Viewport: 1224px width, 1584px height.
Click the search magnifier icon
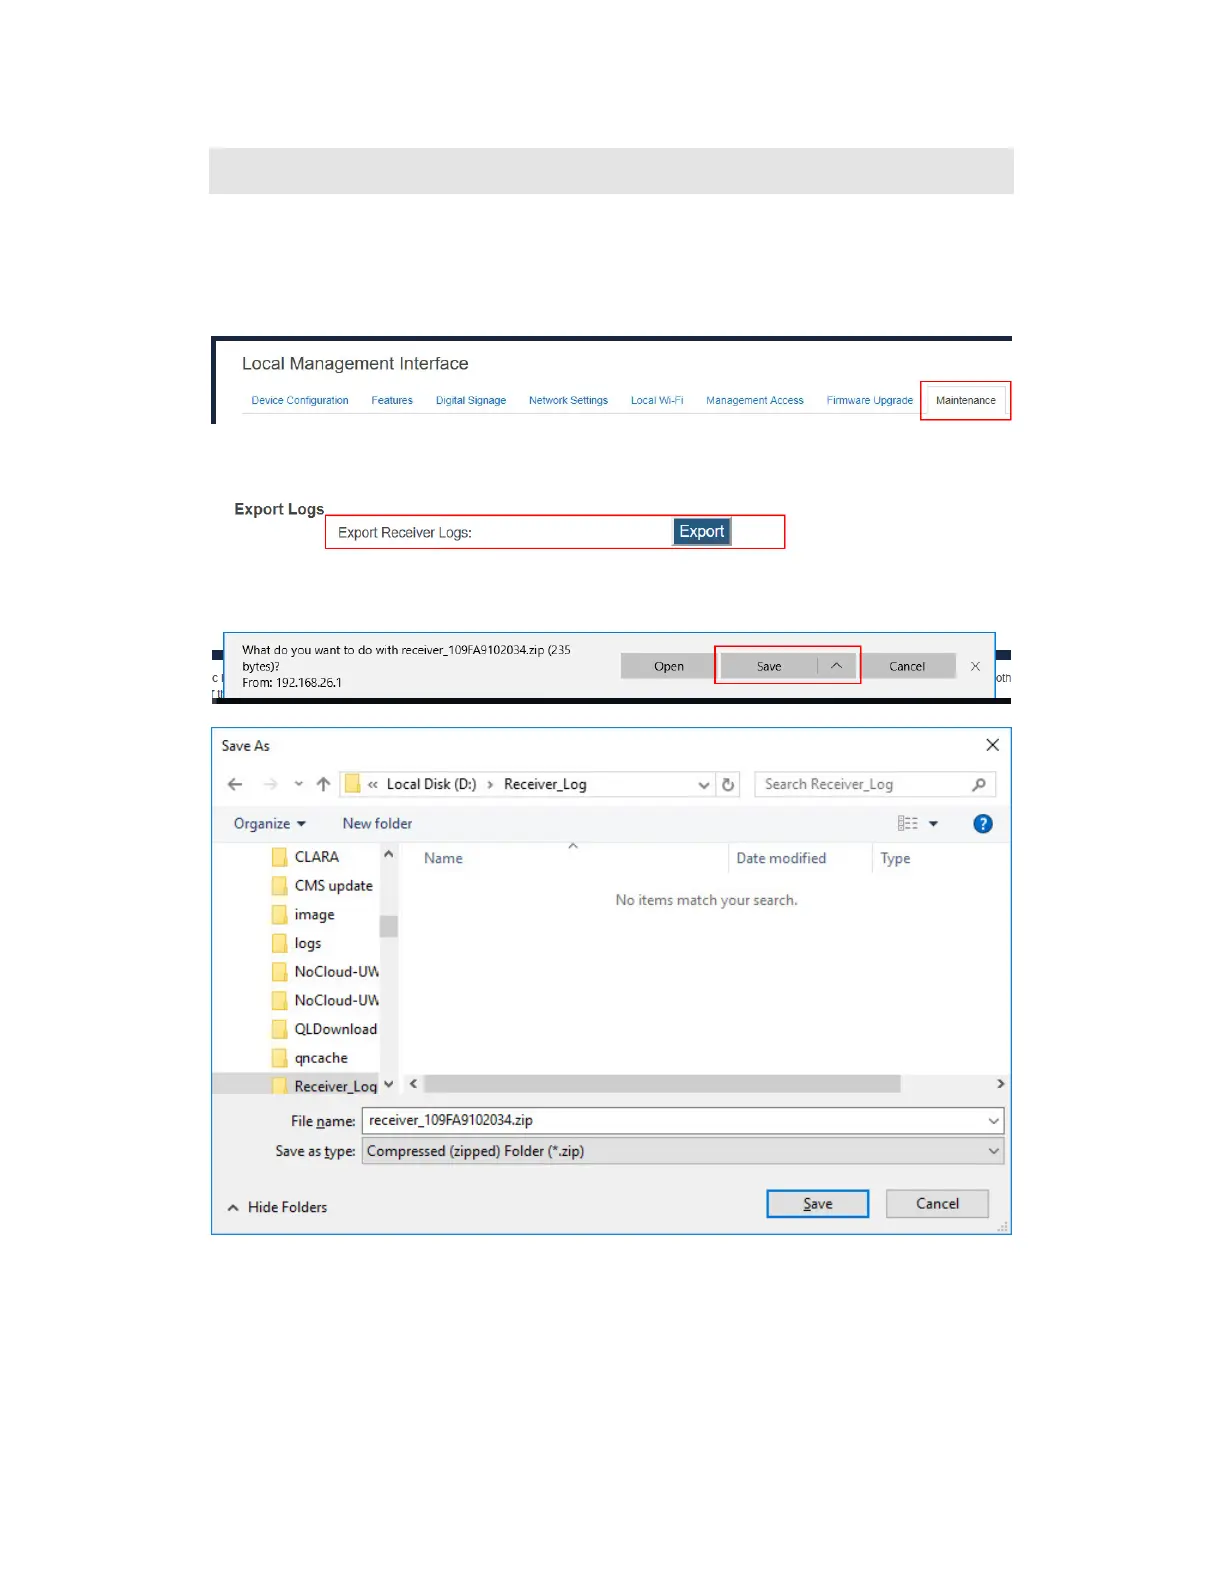point(979,785)
